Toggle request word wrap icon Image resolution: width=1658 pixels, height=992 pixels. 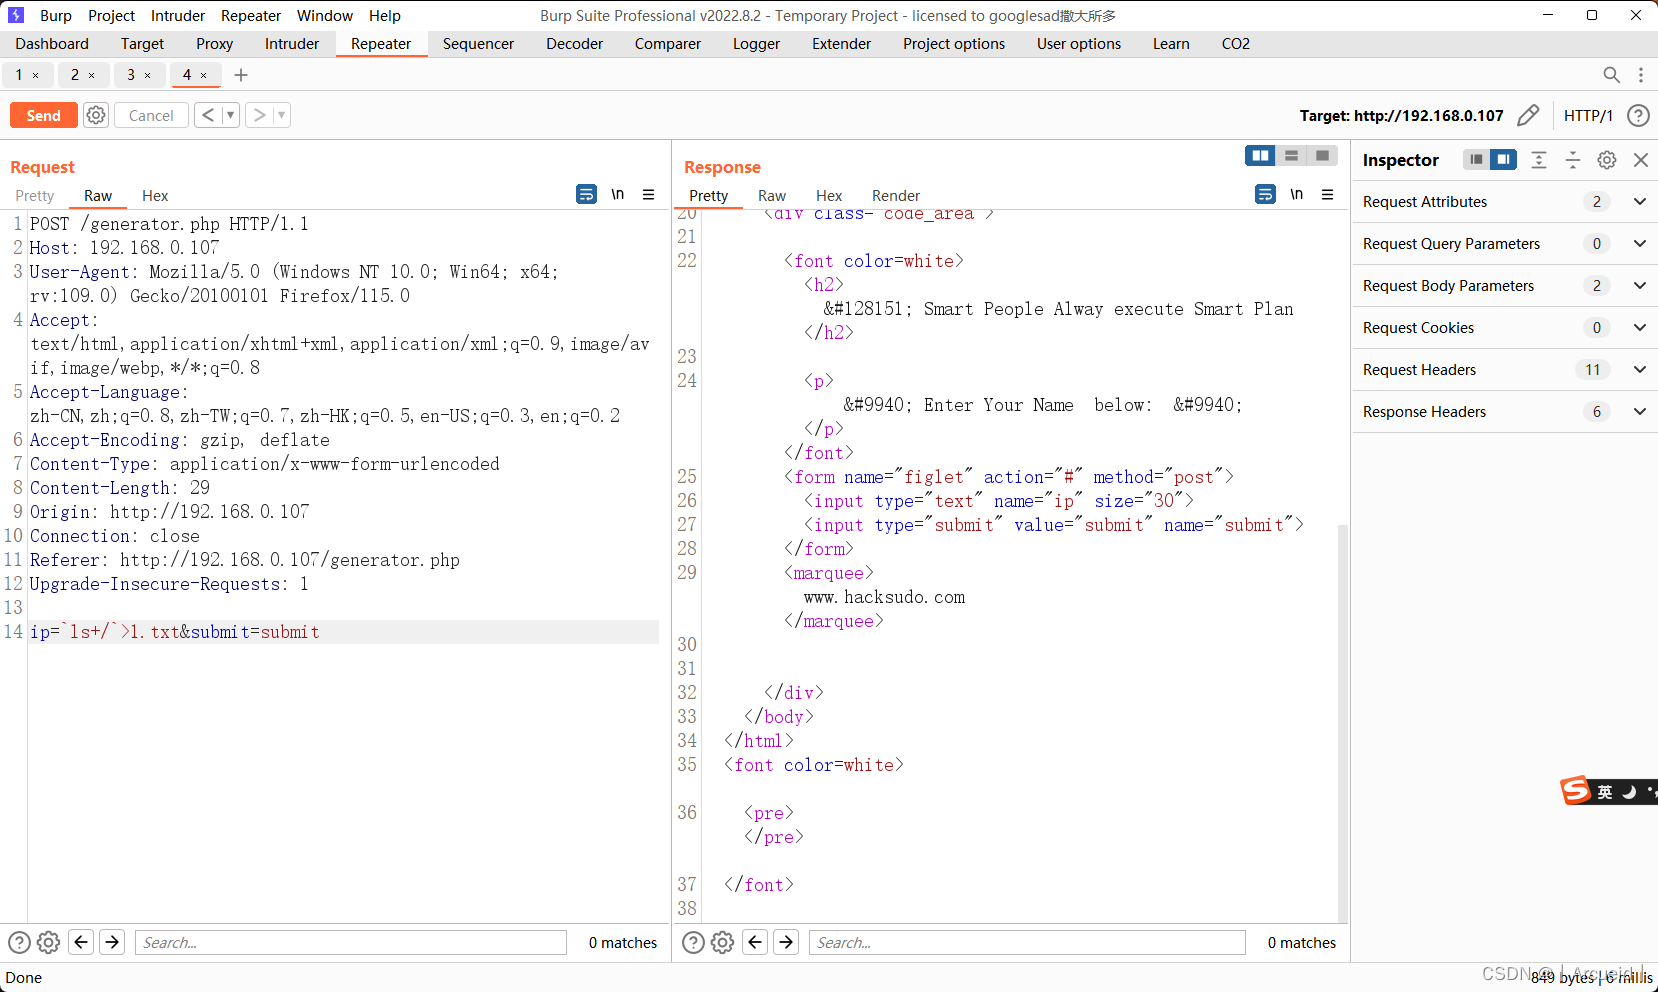click(x=587, y=194)
